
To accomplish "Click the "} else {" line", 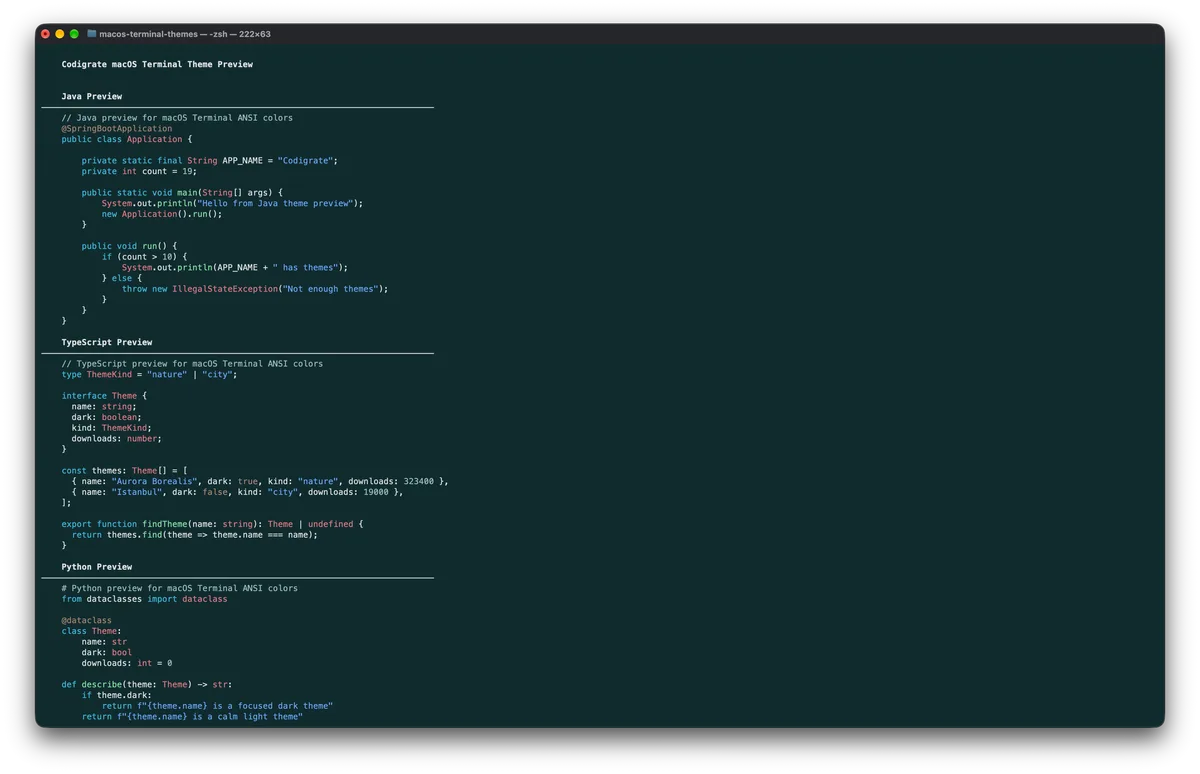I will point(122,278).
